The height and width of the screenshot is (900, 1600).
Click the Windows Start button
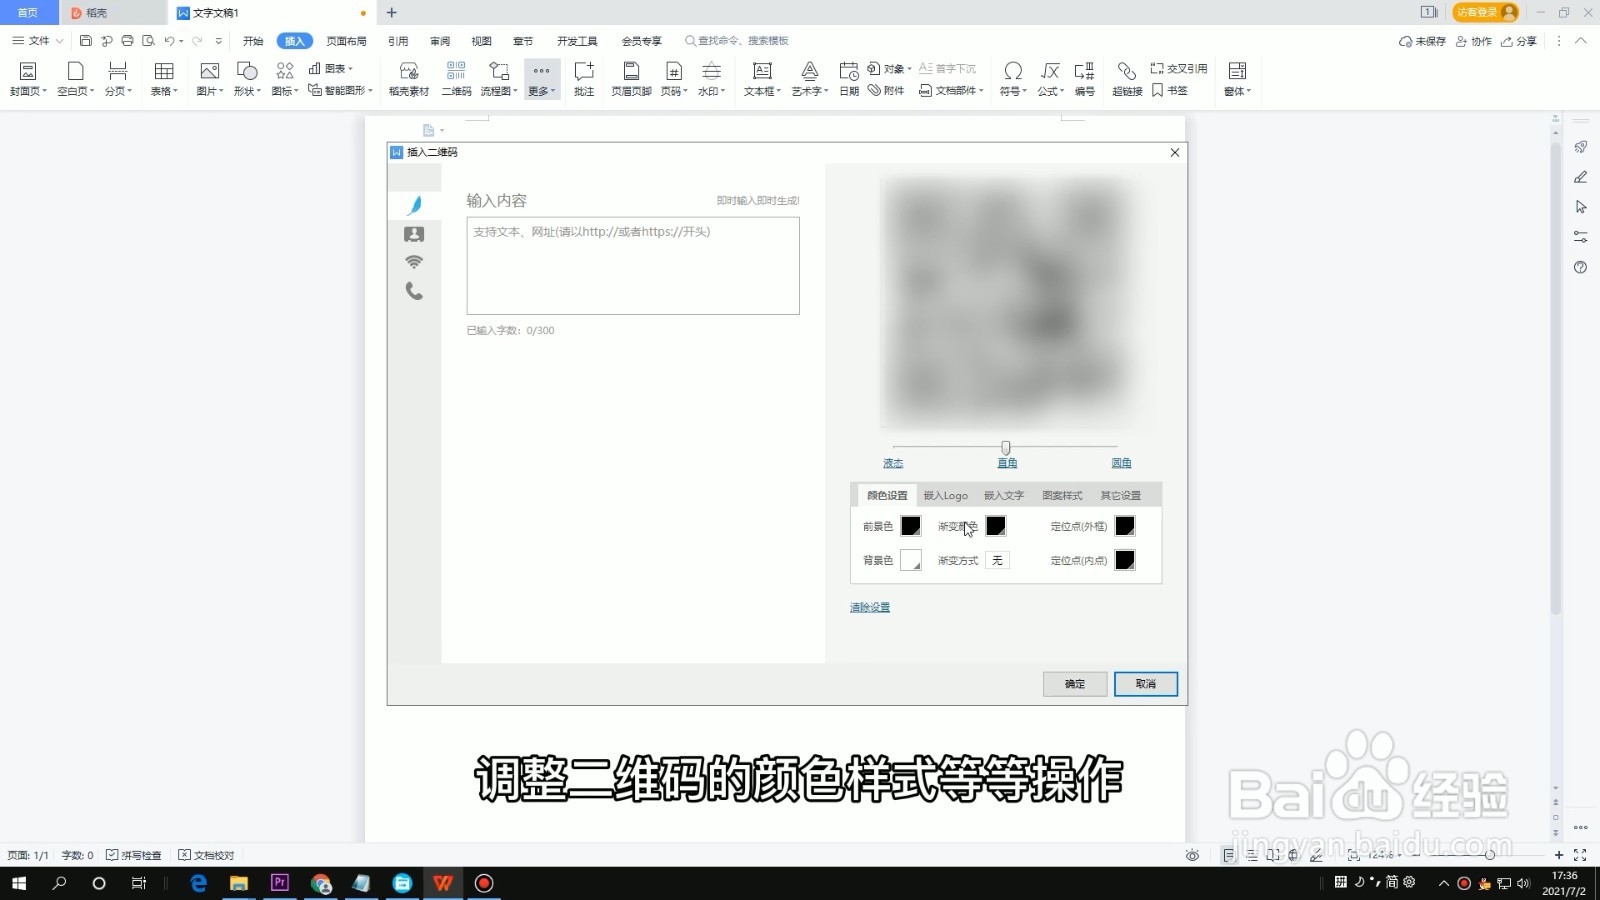click(x=18, y=883)
